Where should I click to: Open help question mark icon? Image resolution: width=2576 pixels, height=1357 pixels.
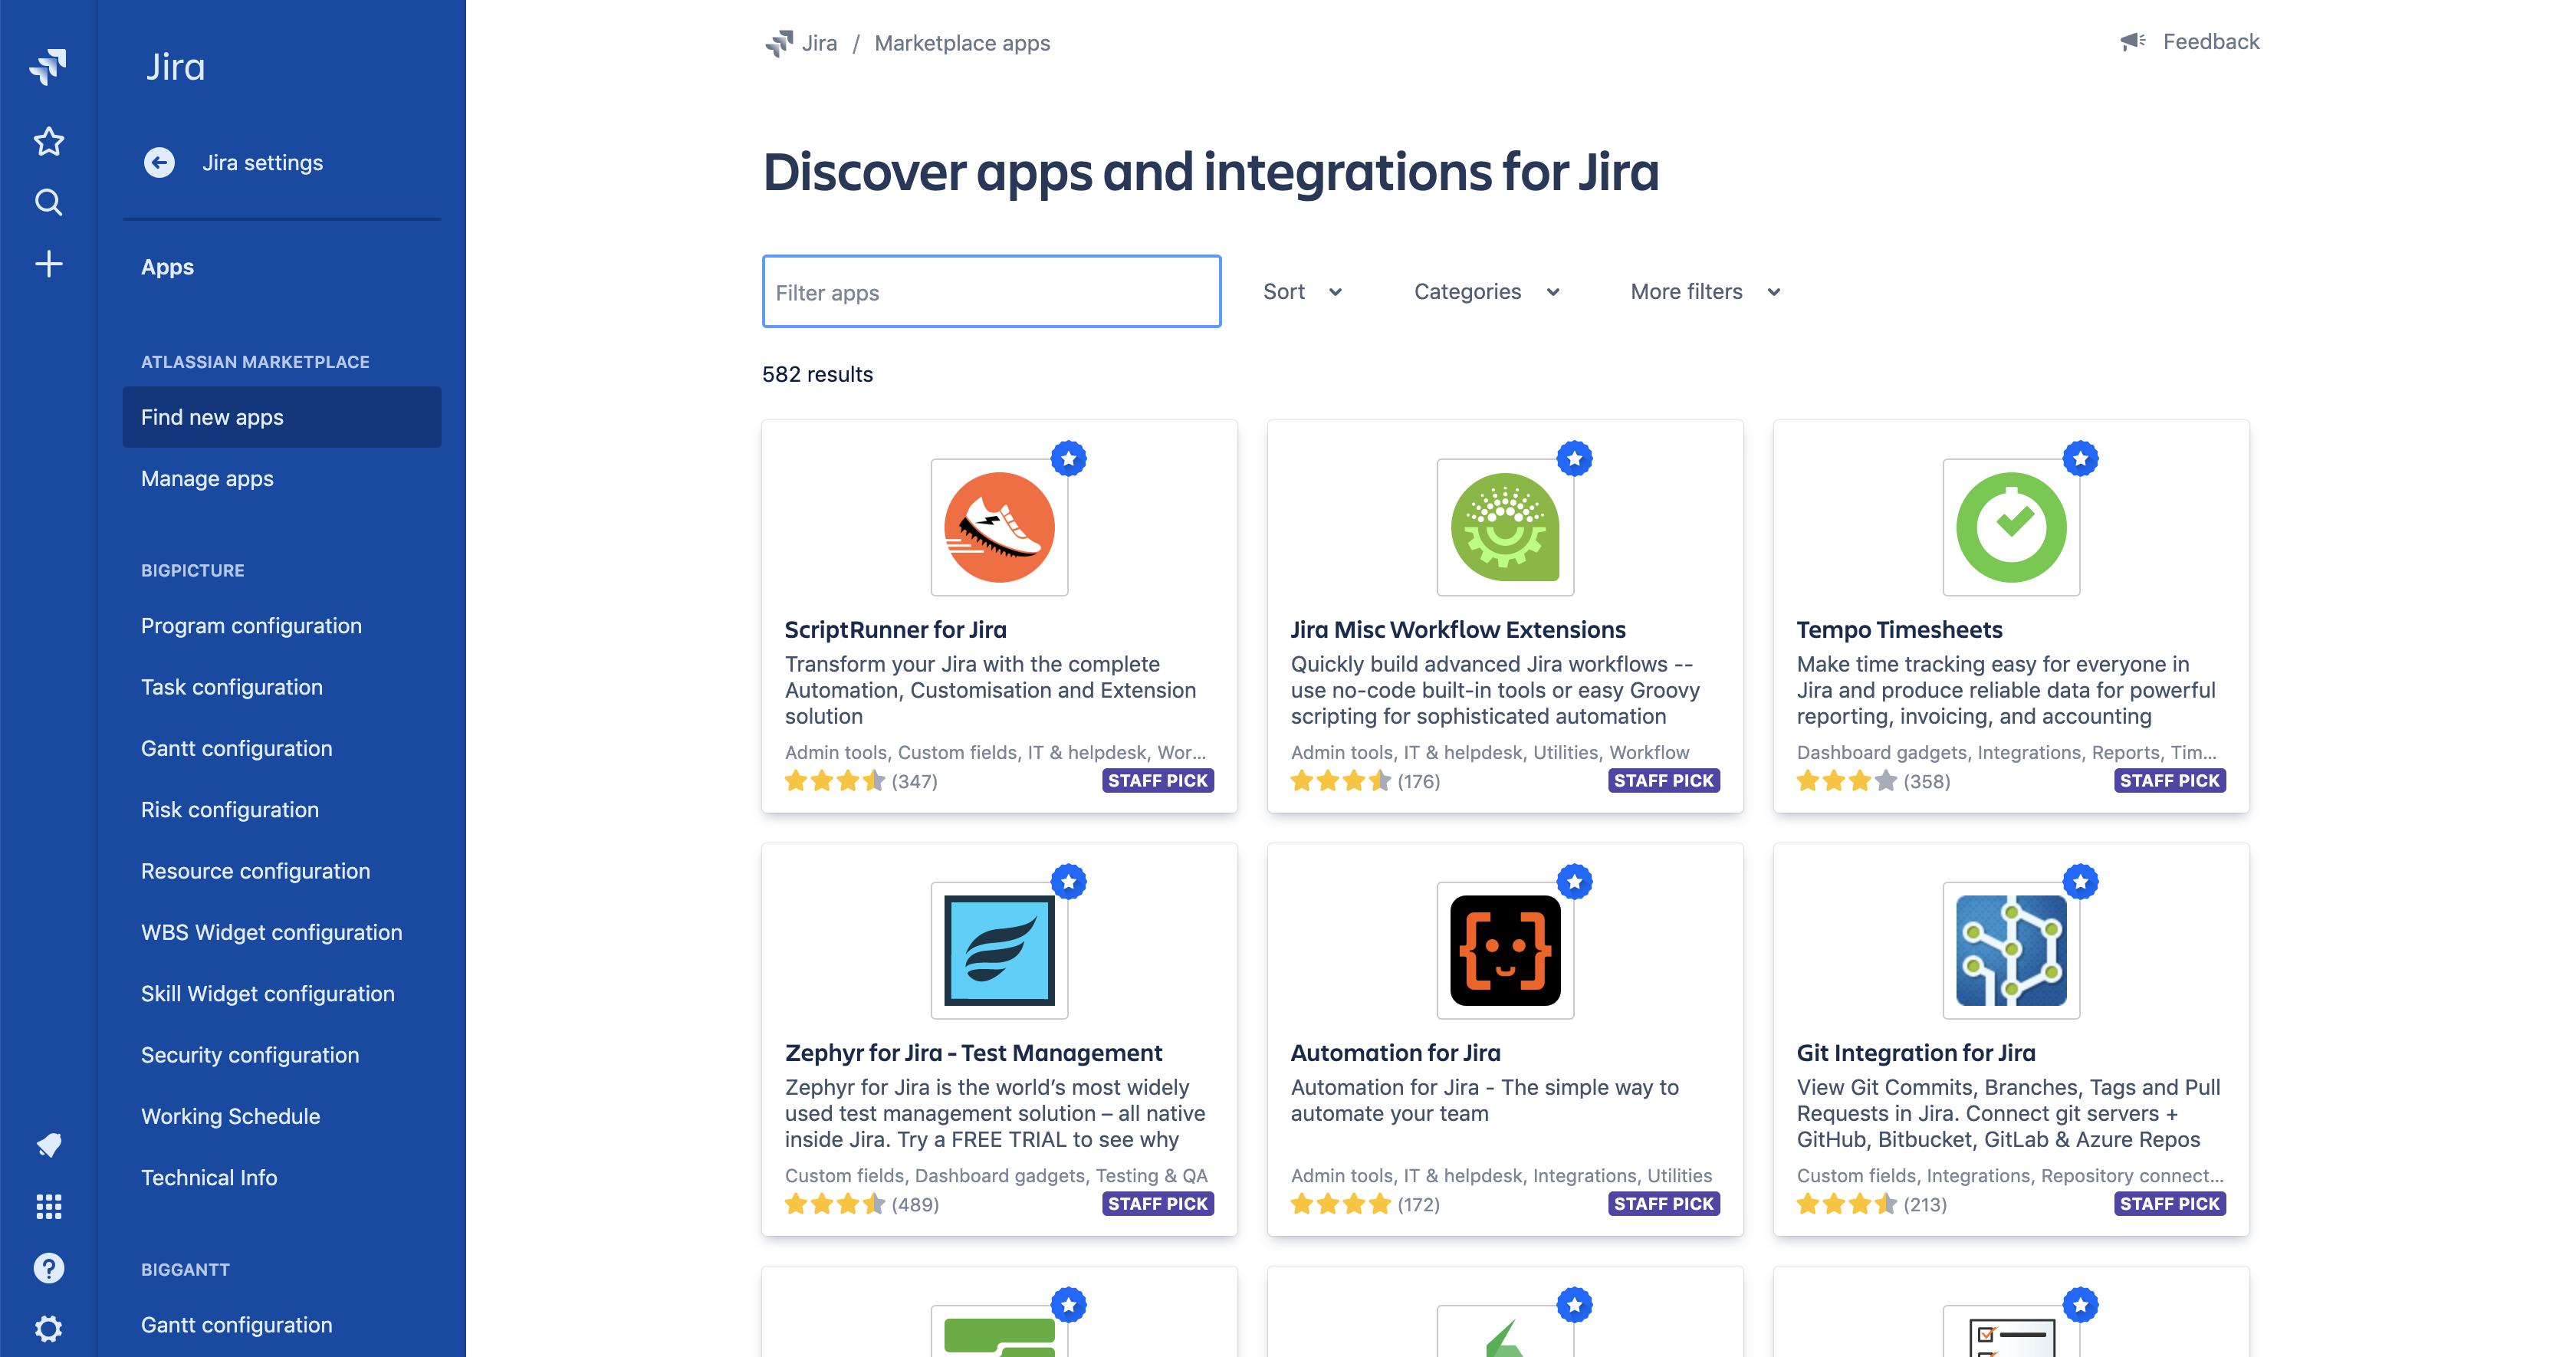tap(48, 1267)
